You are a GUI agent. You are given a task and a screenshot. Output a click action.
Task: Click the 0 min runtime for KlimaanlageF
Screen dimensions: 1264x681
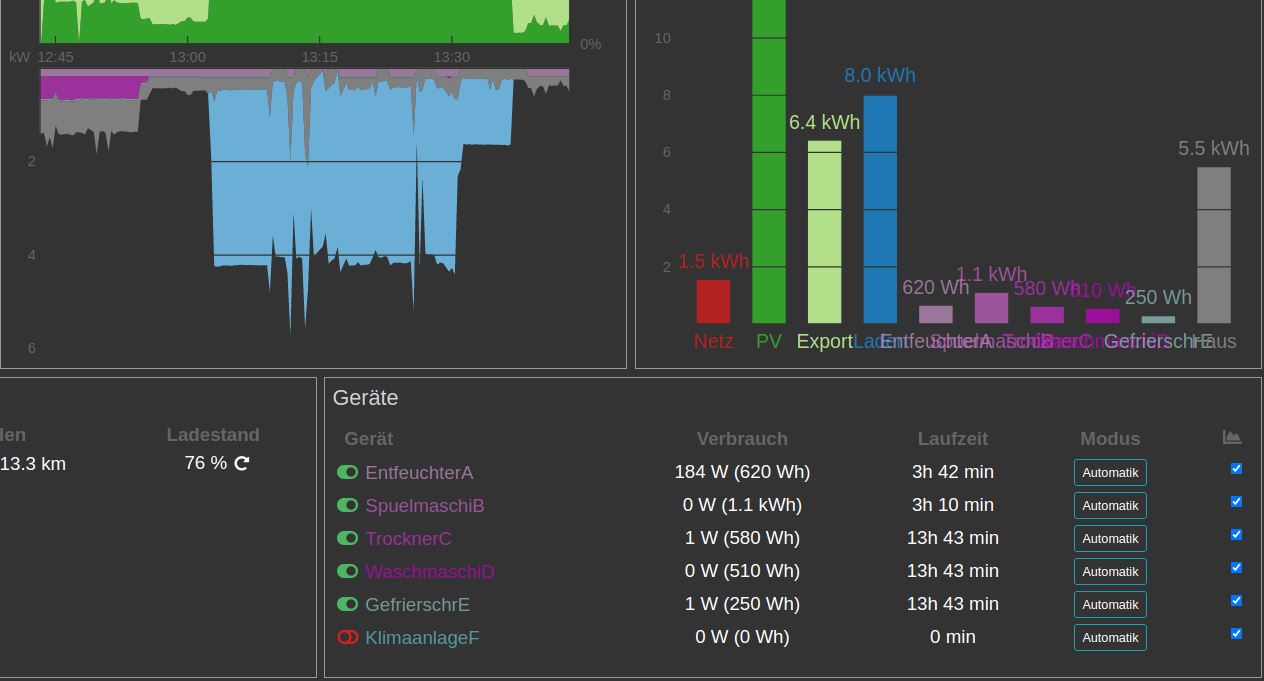(953, 637)
